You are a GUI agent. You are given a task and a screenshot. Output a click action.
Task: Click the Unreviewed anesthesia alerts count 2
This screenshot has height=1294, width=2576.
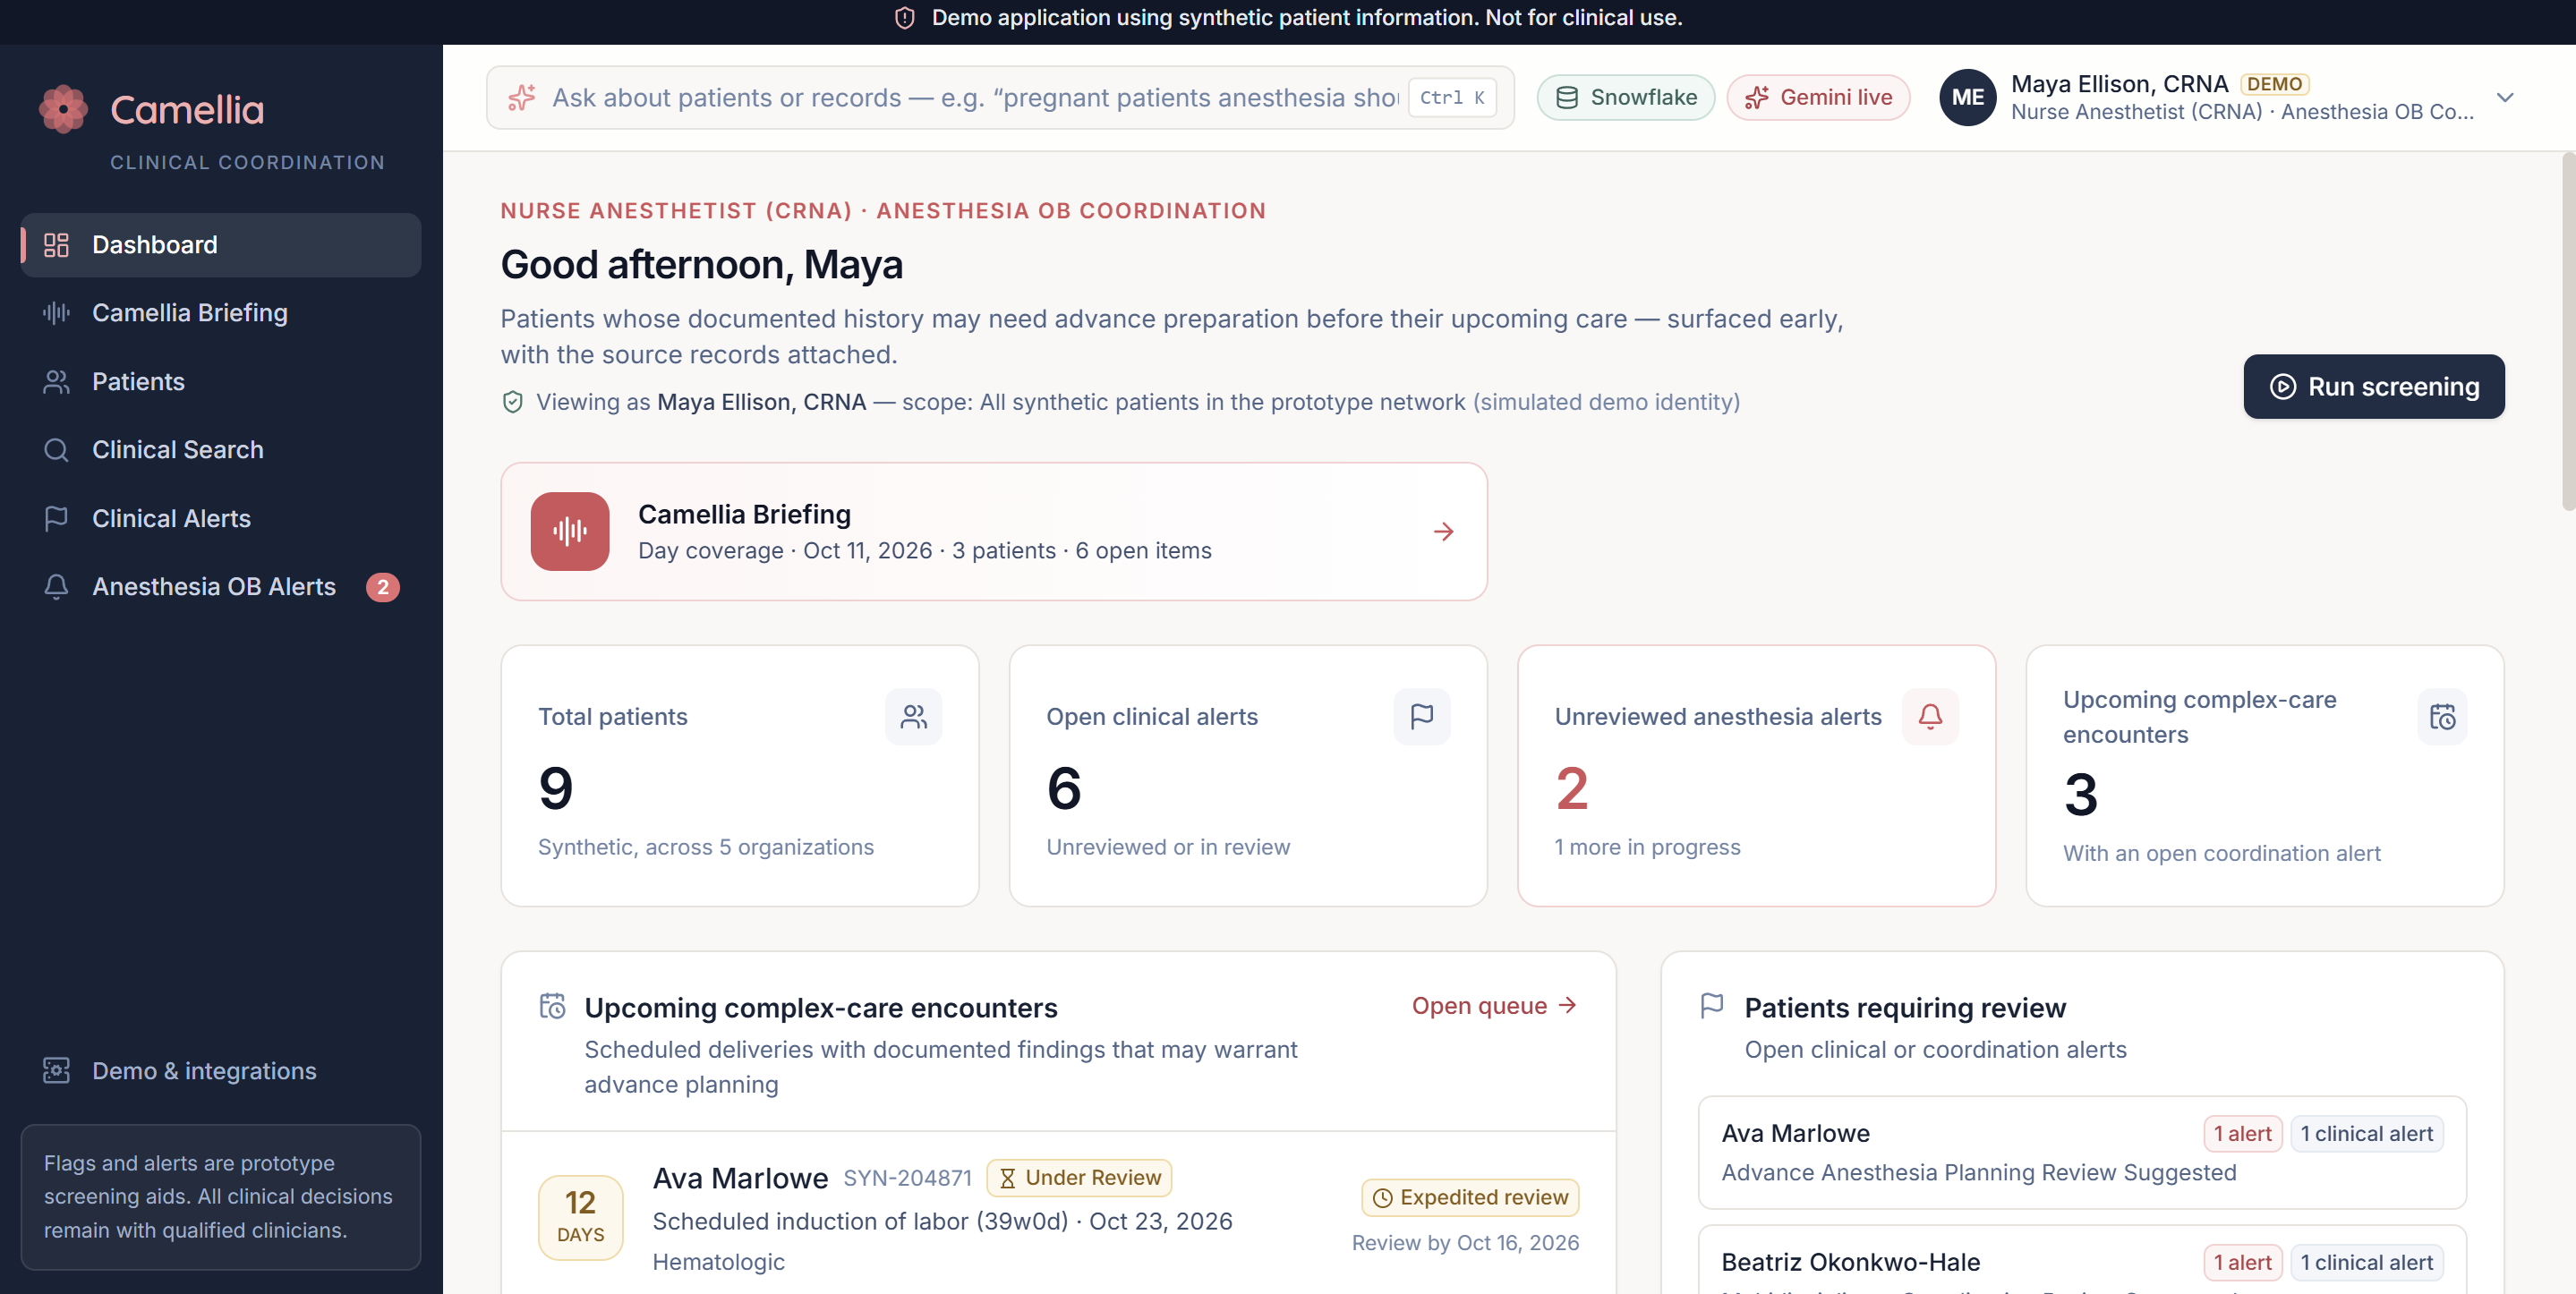[x=1571, y=789]
